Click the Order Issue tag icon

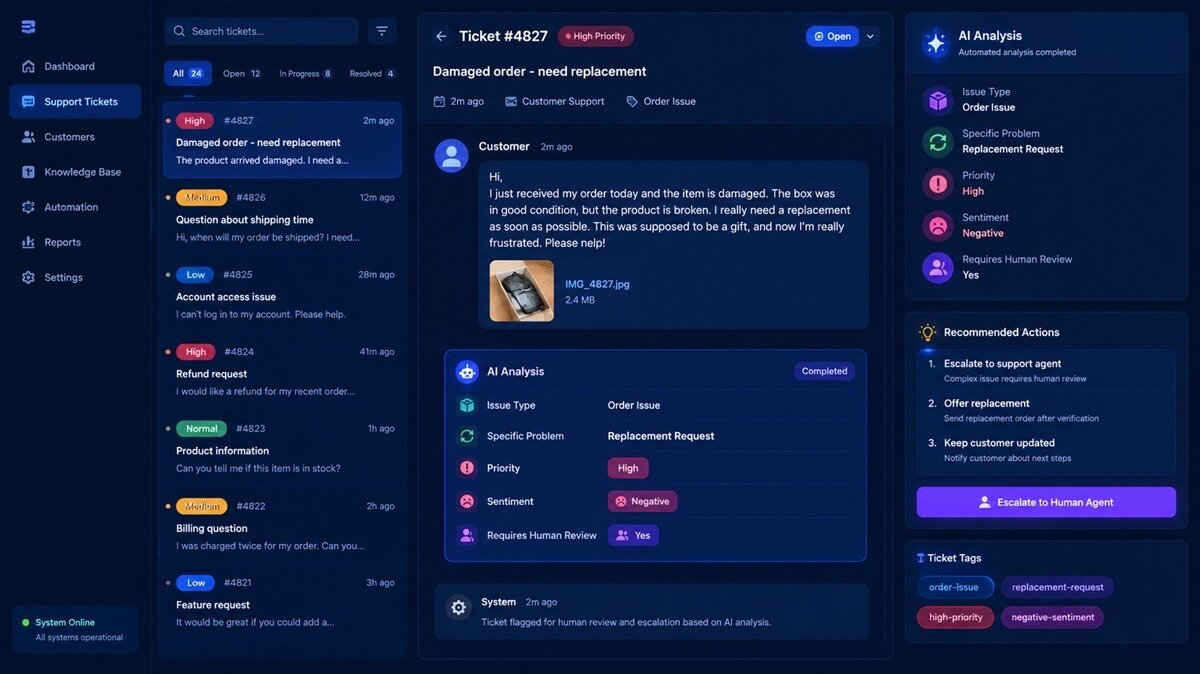(x=632, y=101)
